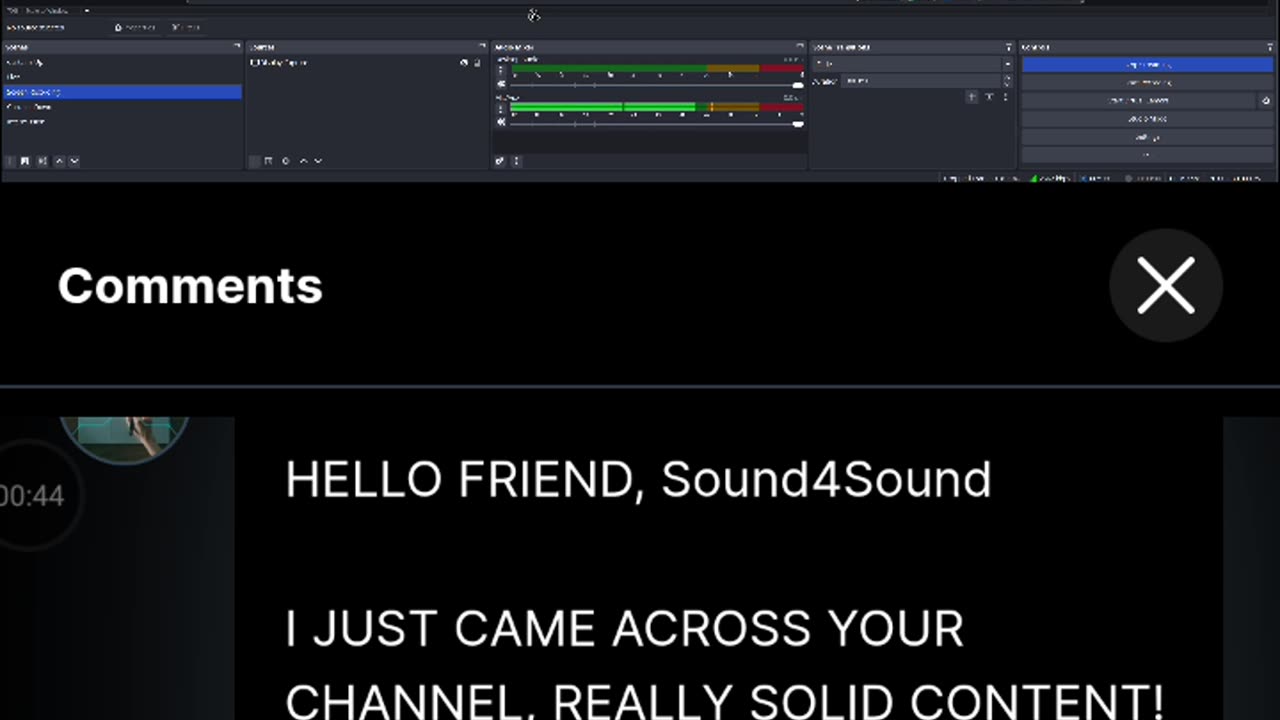Enable Studio Mode in Controls
Screen dimensions: 1280x720
coord(1147,118)
